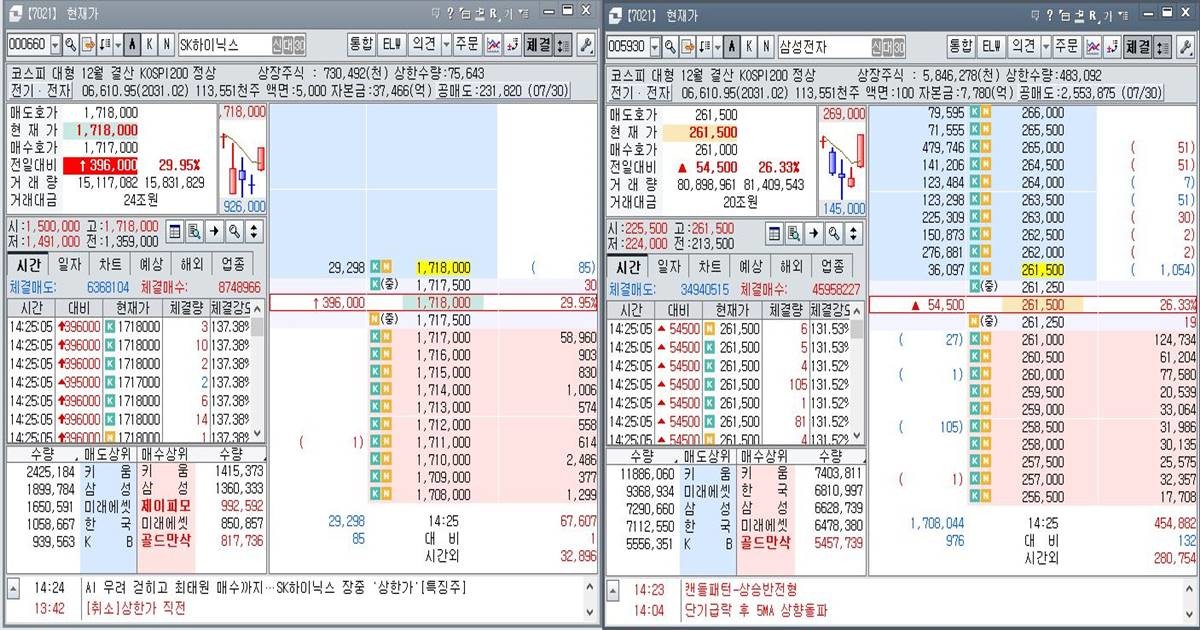Toggle the A market button in SK하이닉스 window
This screenshot has height=630, width=1200.
[x=131, y=45]
